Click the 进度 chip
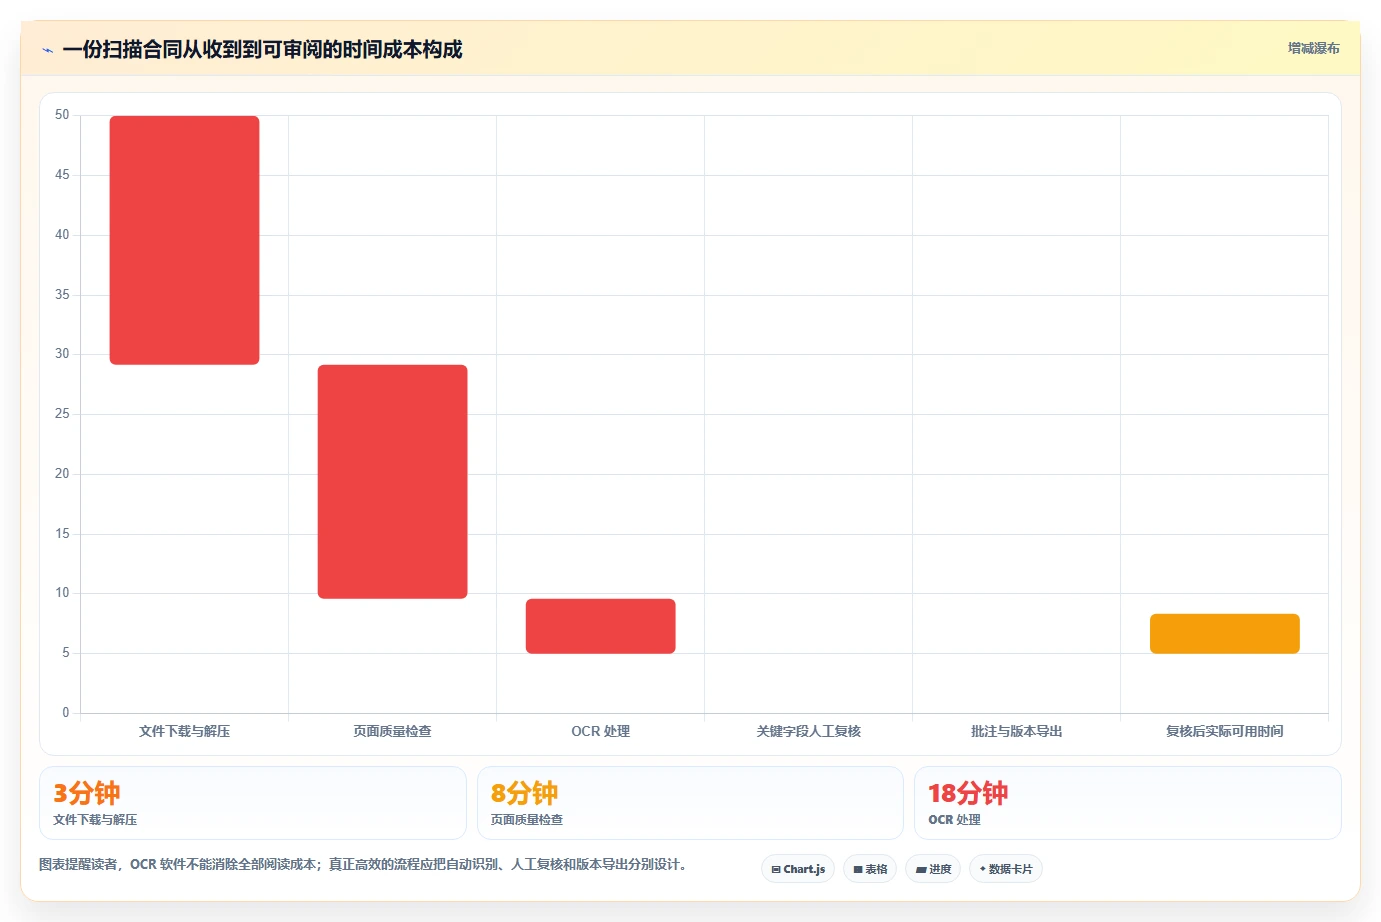Screen dimensions: 1381x922 (933, 869)
